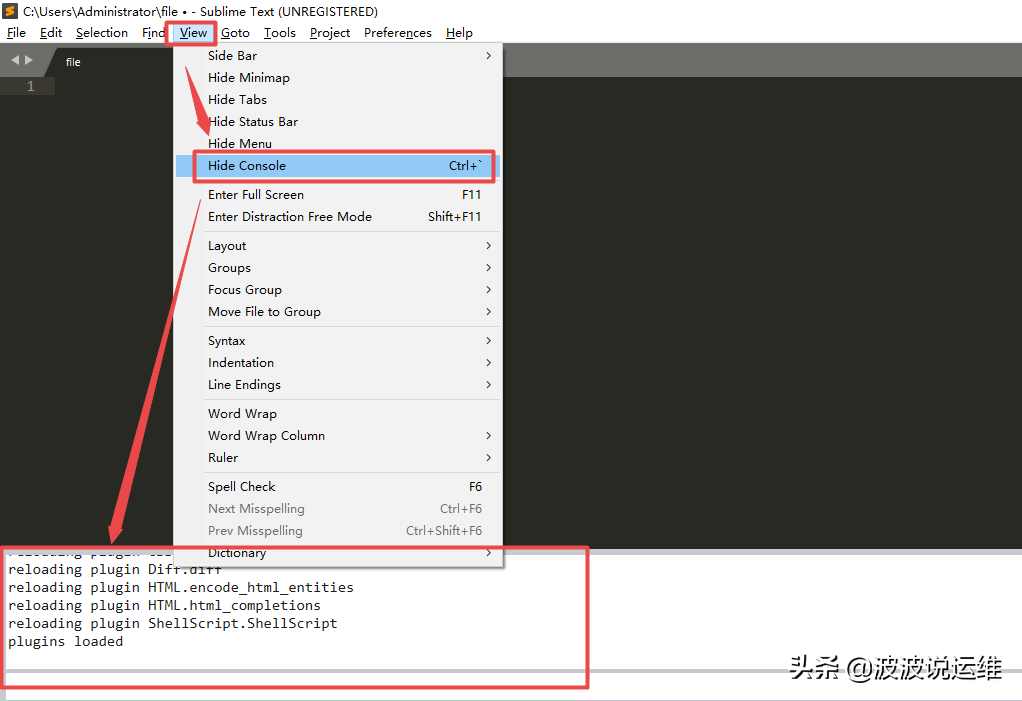This screenshot has height=701, width=1022.
Task: Choose Hide Menu
Action: [x=338, y=143]
